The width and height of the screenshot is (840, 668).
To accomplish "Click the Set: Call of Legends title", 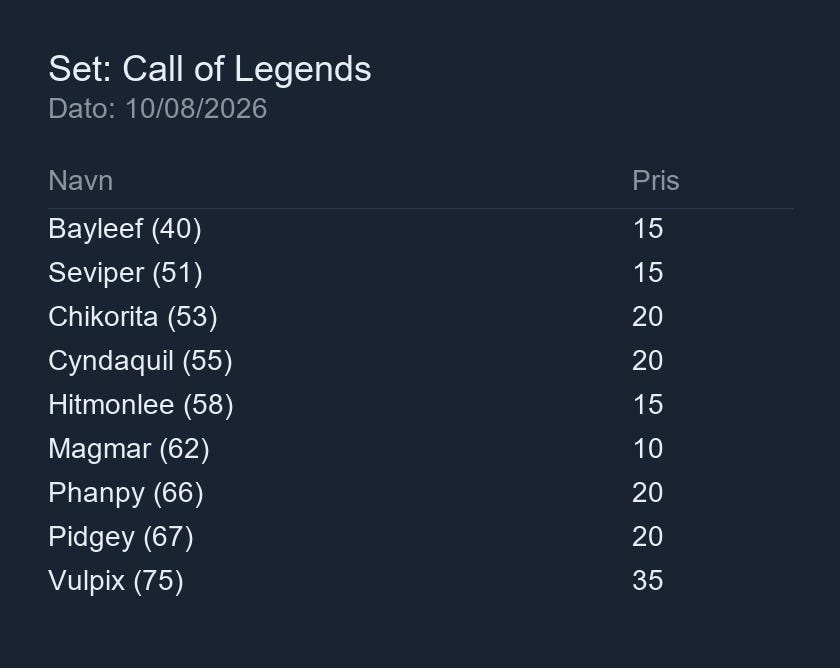I will (x=210, y=69).
